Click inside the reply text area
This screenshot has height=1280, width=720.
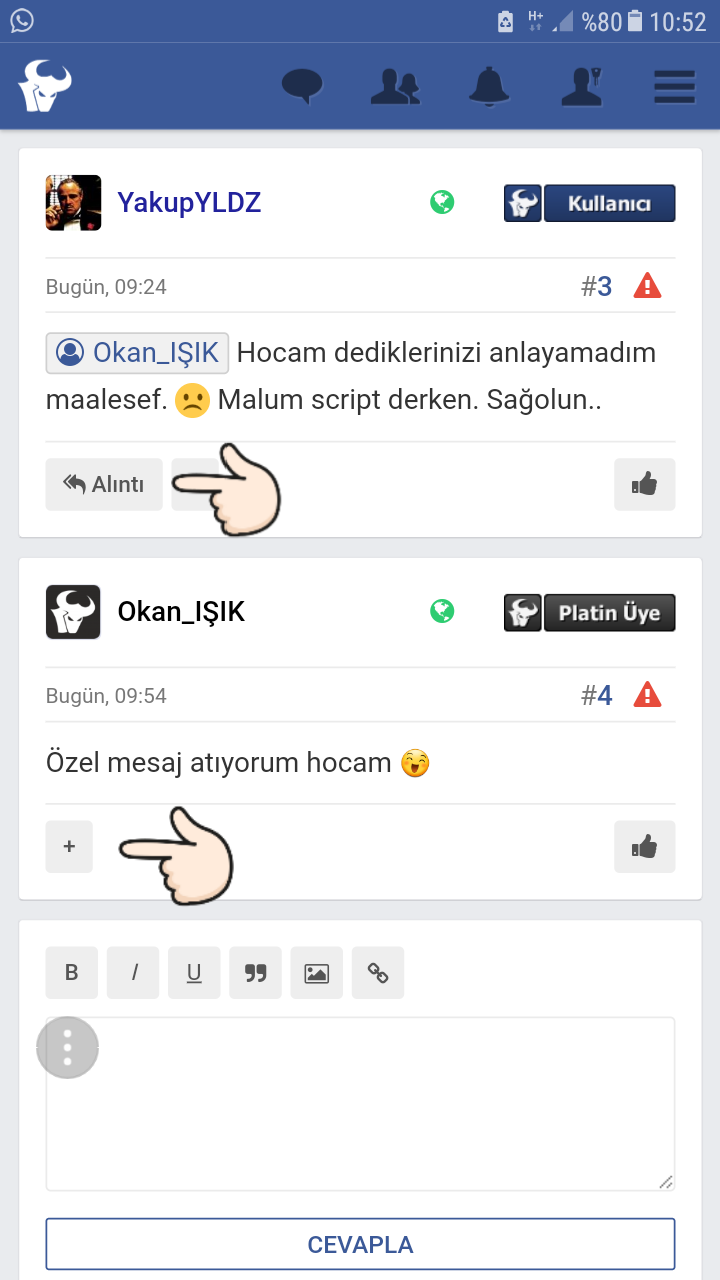tap(360, 1104)
